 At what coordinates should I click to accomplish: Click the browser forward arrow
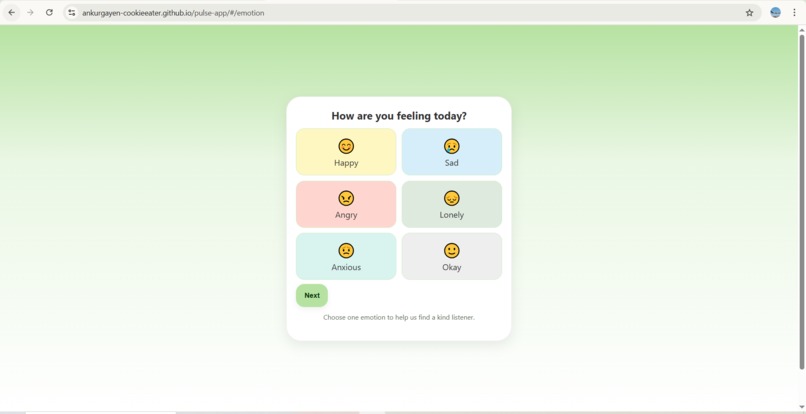[30, 13]
